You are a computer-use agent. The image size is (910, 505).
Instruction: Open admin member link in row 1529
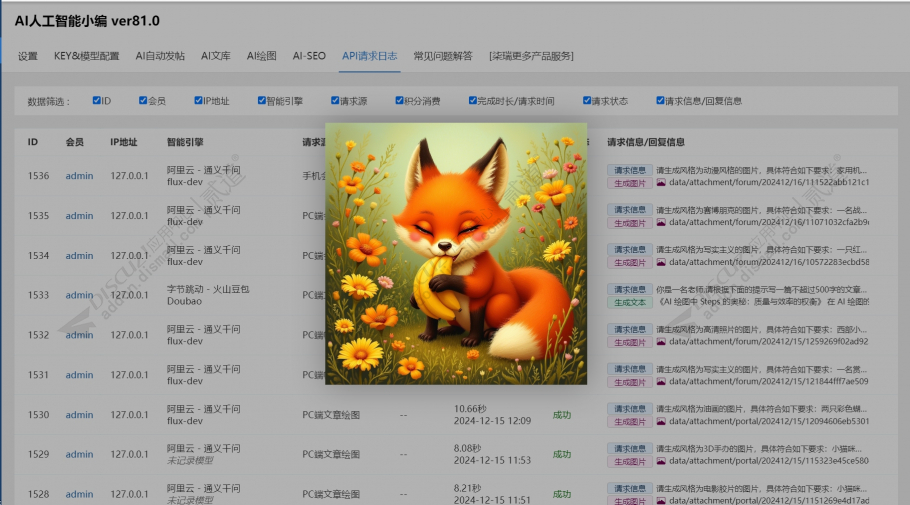[x=80, y=454]
